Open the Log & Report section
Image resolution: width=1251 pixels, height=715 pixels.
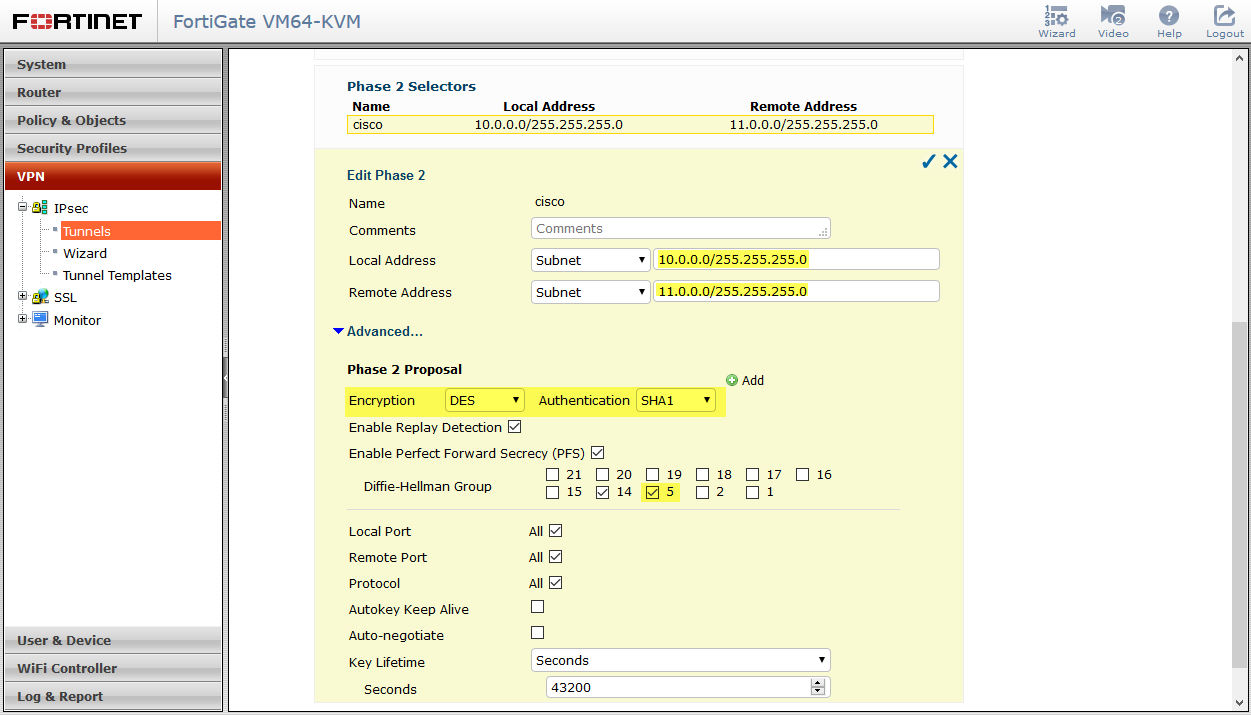[x=113, y=696]
